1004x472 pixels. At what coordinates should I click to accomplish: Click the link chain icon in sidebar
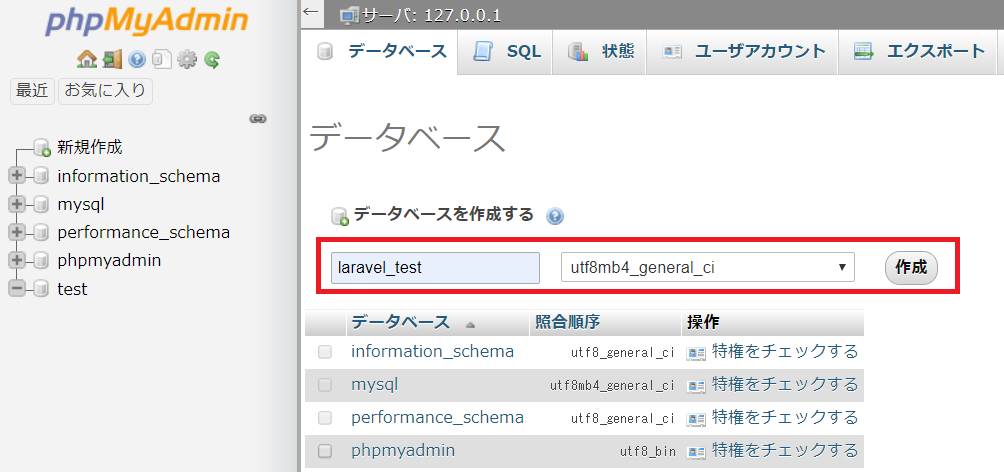click(x=258, y=118)
